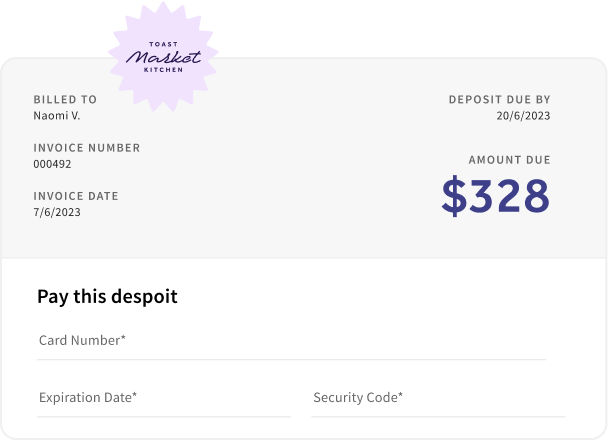This screenshot has height=440, width=608.
Task: Click the Amount Due label
Action: (x=510, y=160)
